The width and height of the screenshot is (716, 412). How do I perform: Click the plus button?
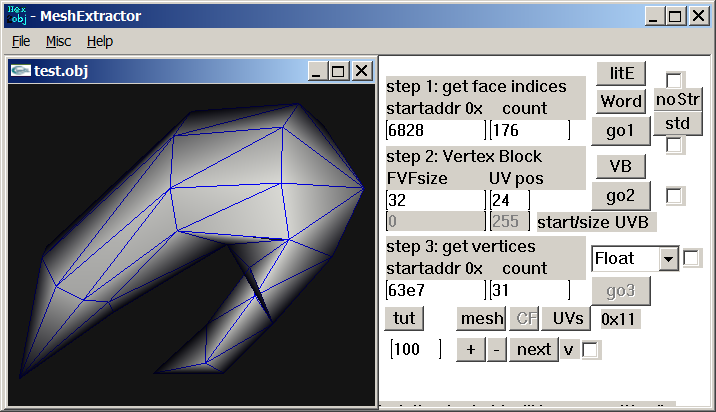coord(471,350)
